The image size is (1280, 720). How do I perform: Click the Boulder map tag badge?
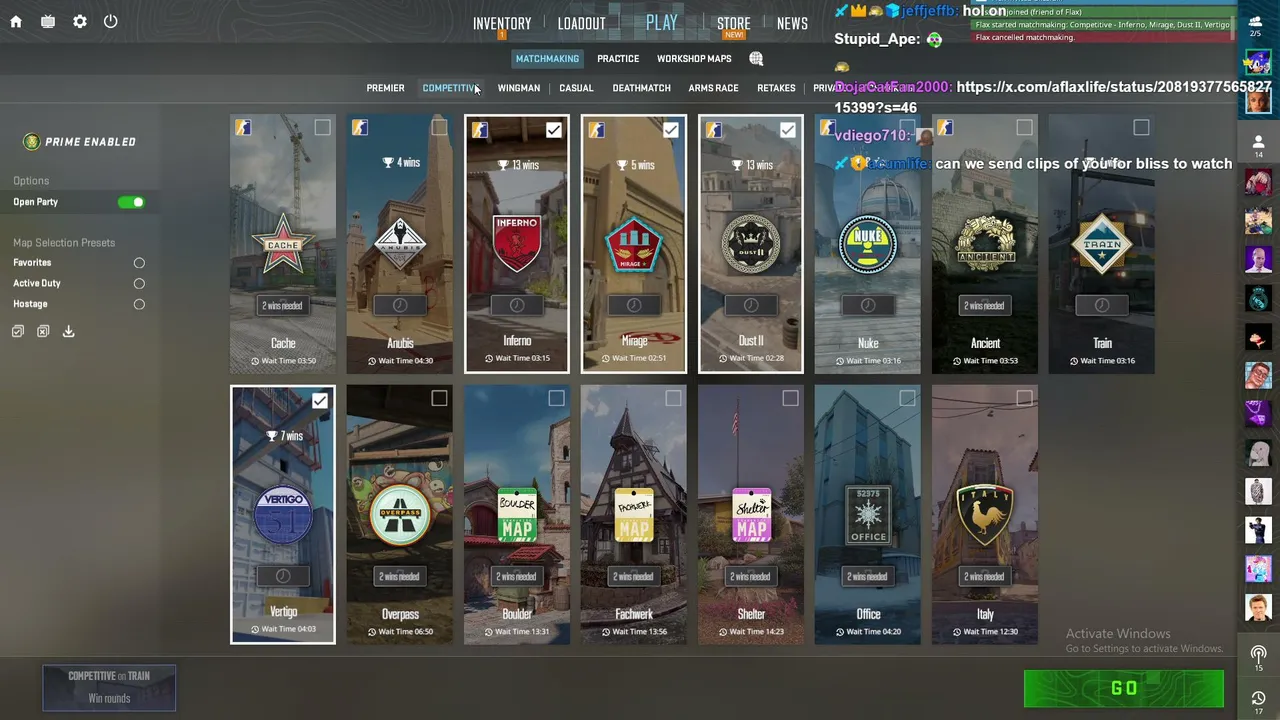[x=517, y=515]
